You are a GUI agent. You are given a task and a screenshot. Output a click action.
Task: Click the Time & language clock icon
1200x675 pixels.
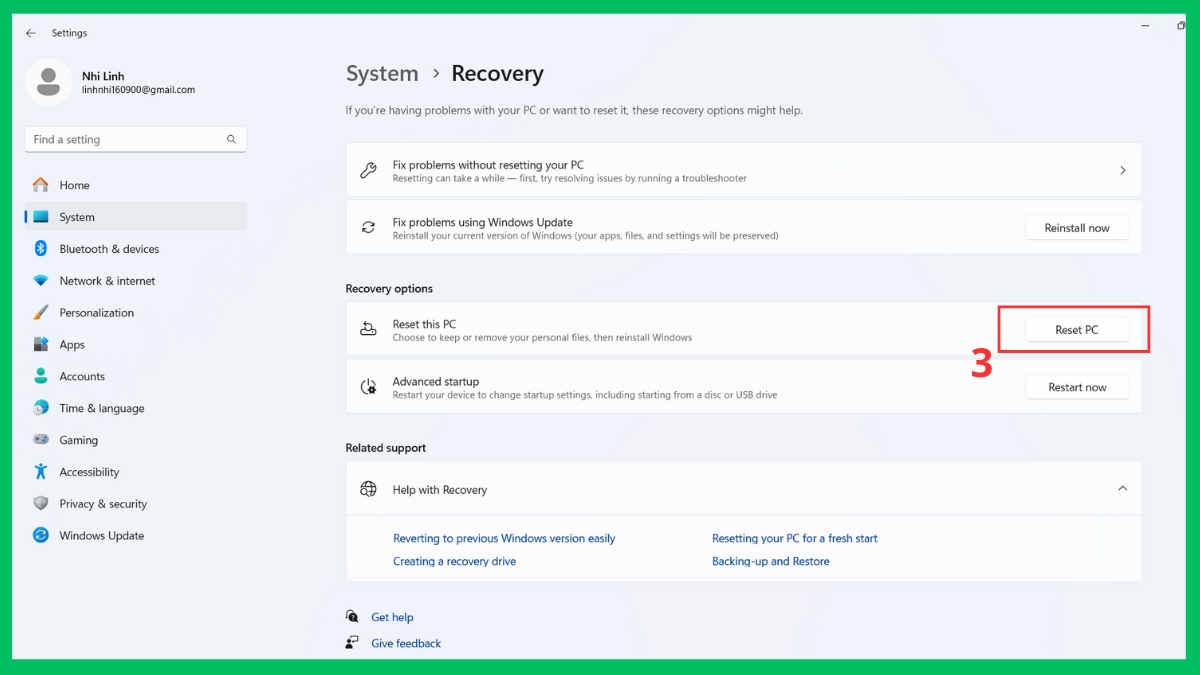(41, 408)
